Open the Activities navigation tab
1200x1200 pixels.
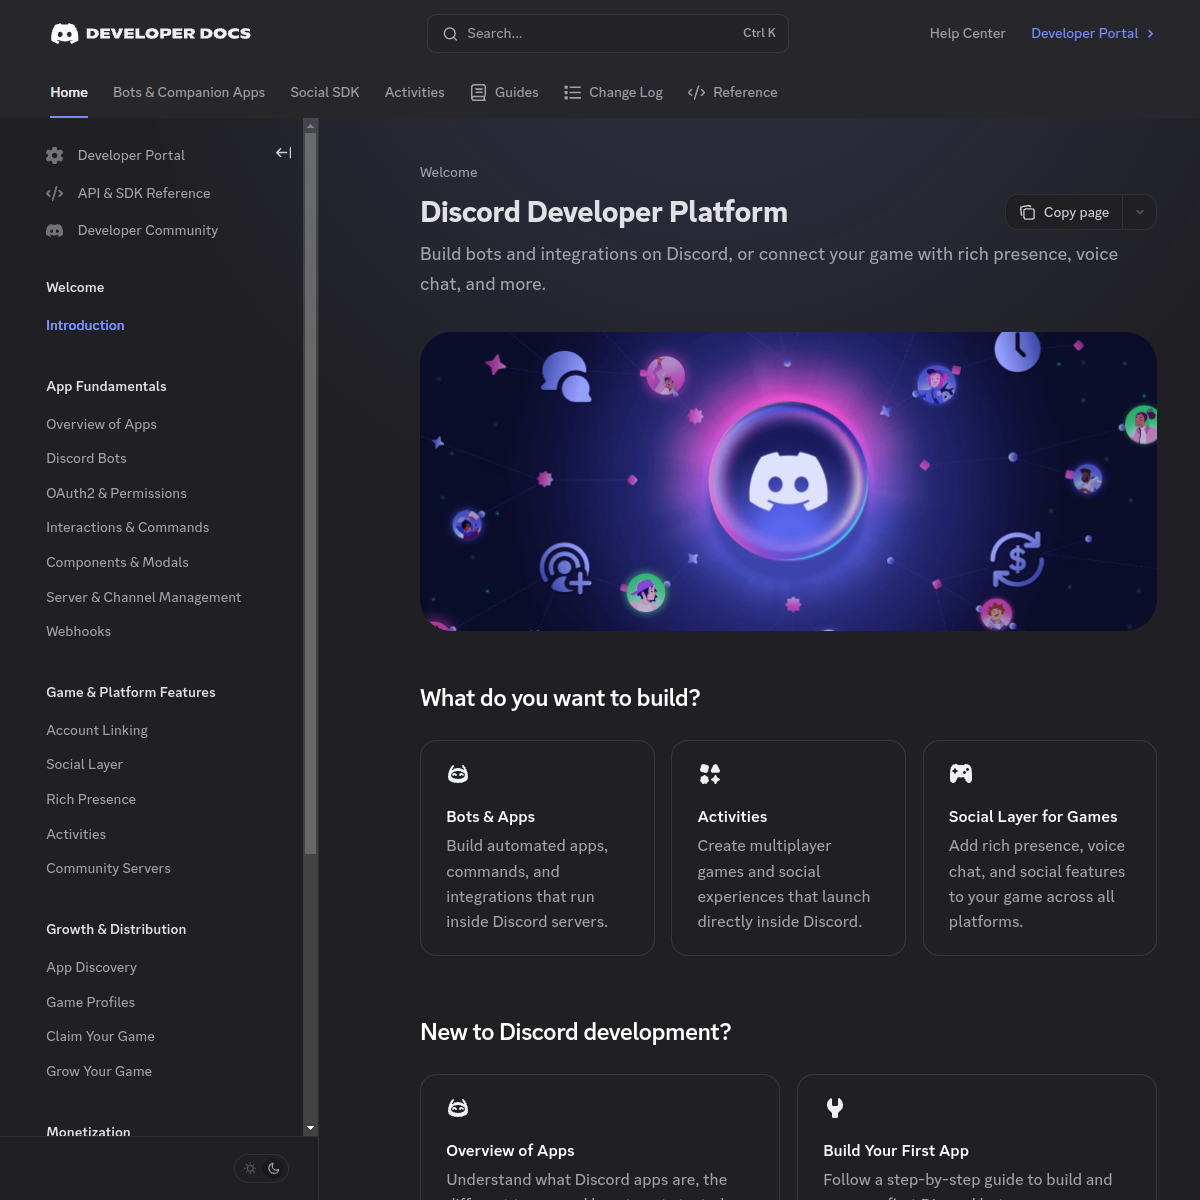(x=414, y=92)
